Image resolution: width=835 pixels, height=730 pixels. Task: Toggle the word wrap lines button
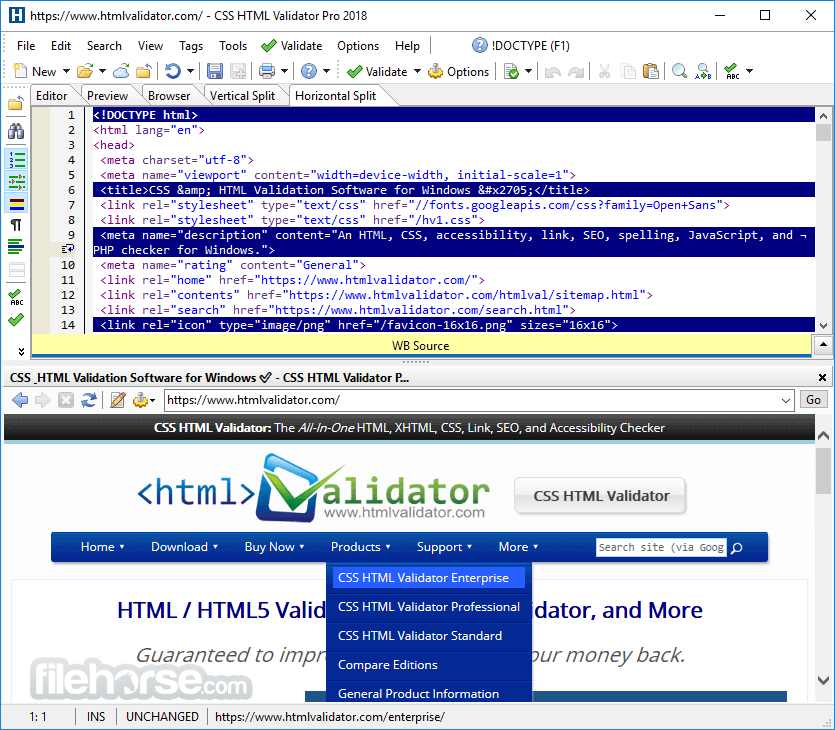[x=17, y=247]
